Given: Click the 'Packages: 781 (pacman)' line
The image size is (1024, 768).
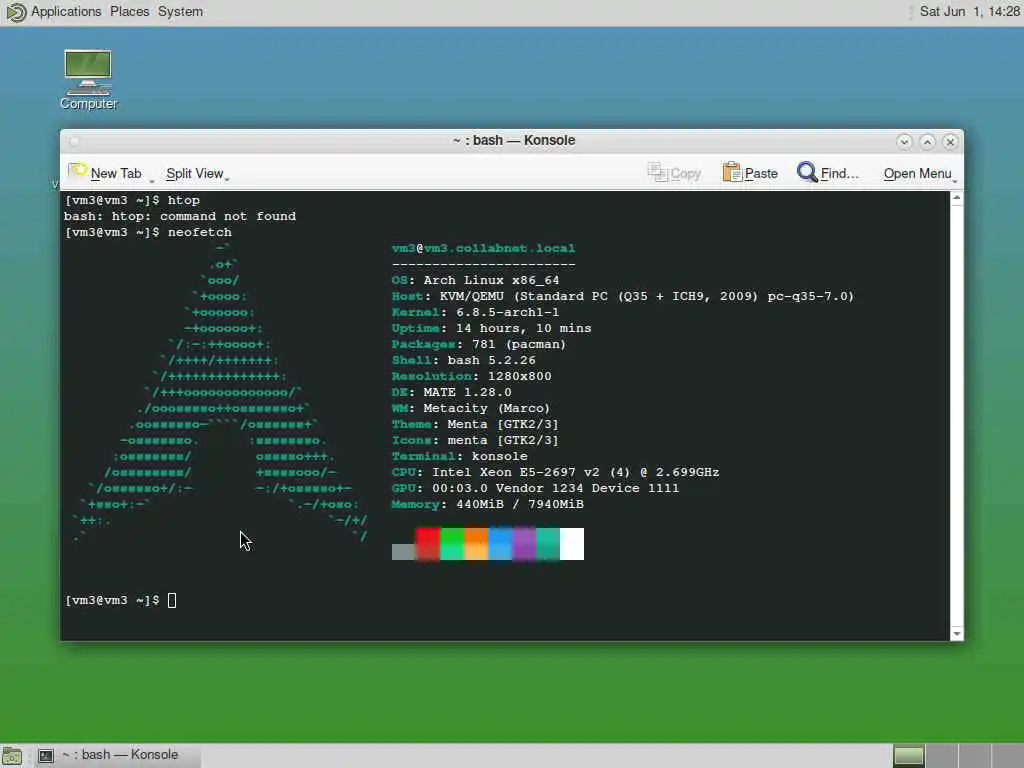Looking at the screenshot, I should 479,344.
